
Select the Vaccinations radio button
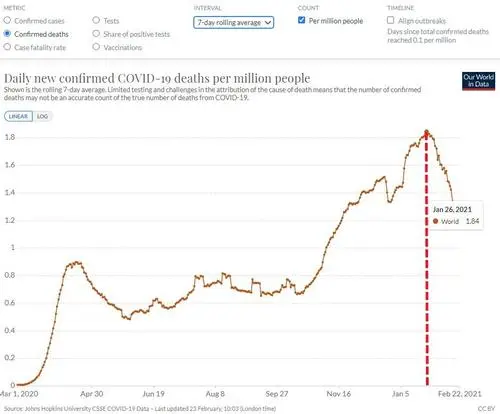coord(96,47)
